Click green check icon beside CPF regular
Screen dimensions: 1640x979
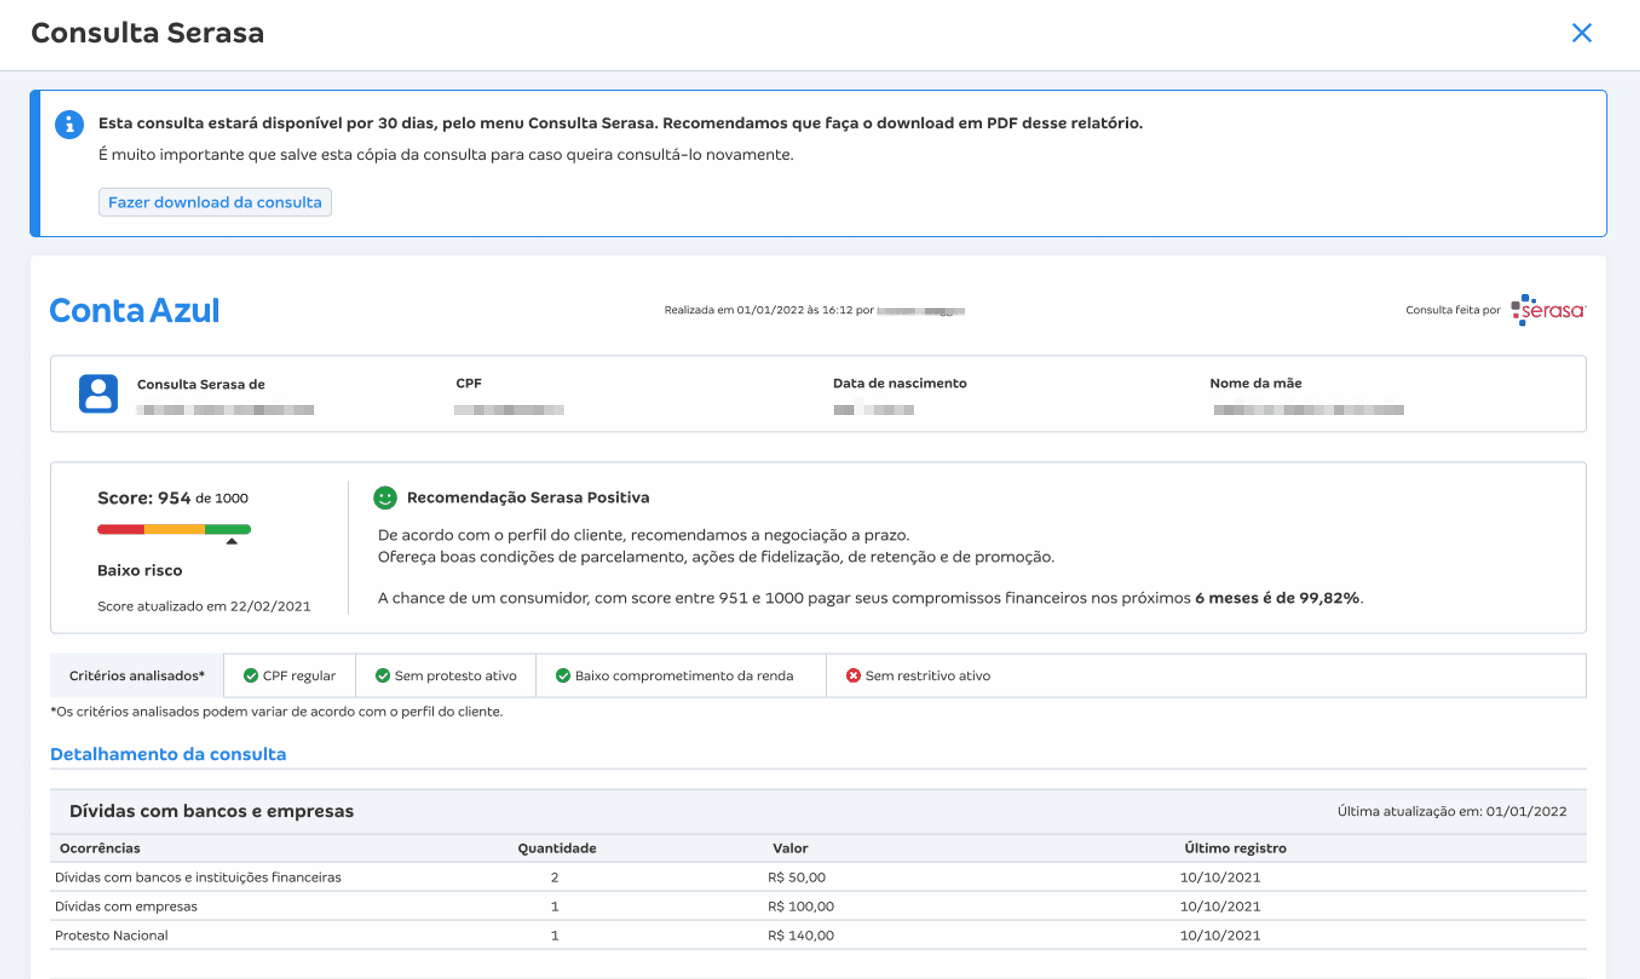tap(251, 676)
